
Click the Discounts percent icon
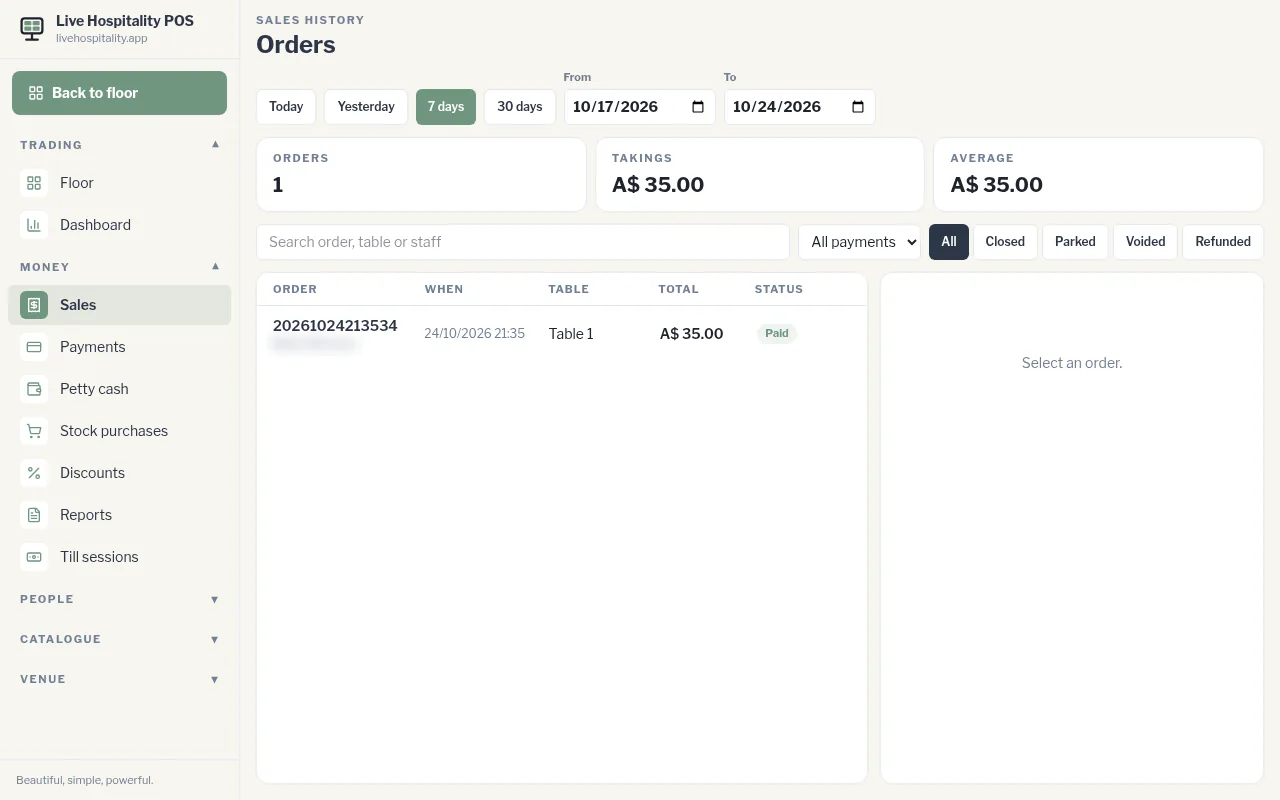[x=34, y=473]
